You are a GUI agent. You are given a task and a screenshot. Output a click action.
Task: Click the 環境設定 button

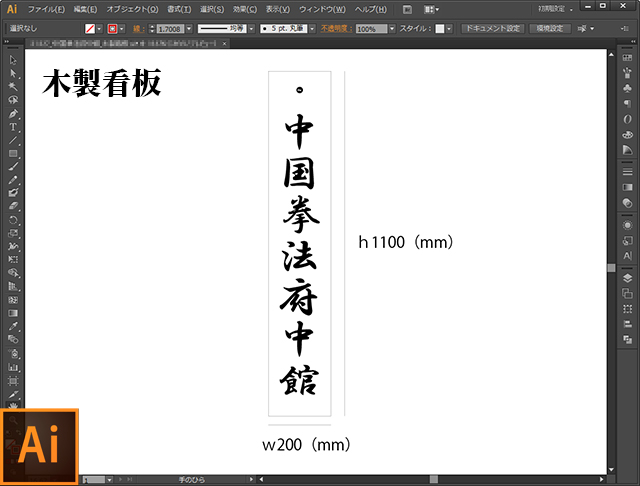pos(550,29)
